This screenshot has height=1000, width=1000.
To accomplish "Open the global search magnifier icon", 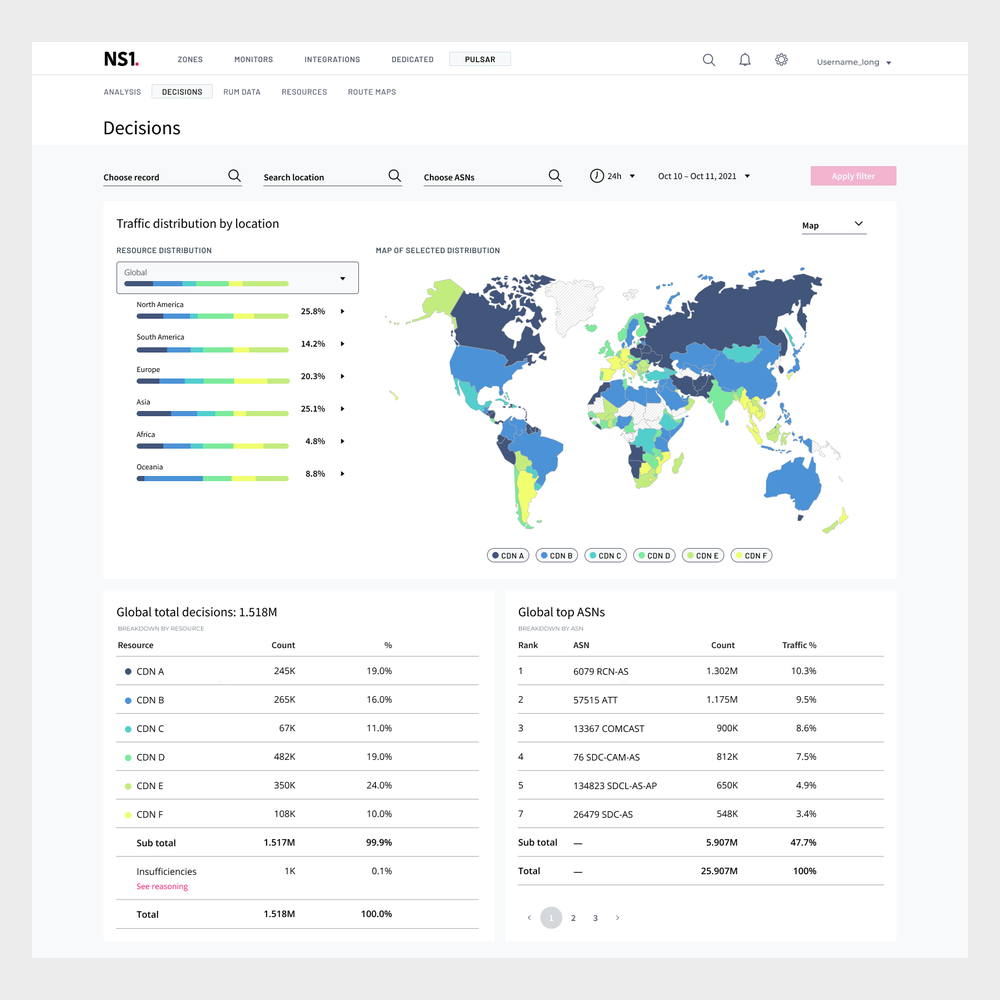I will pyautogui.click(x=709, y=60).
